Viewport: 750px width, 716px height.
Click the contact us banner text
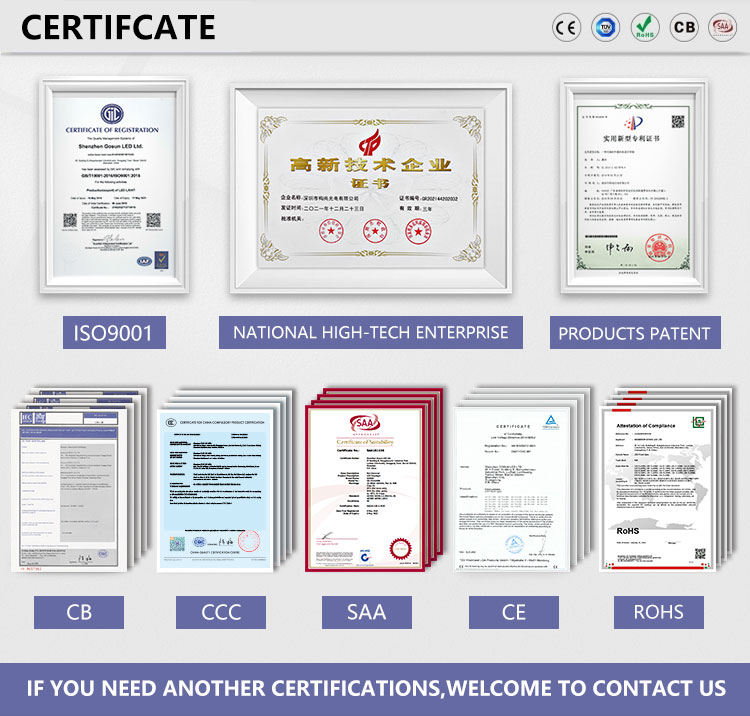pos(376,689)
